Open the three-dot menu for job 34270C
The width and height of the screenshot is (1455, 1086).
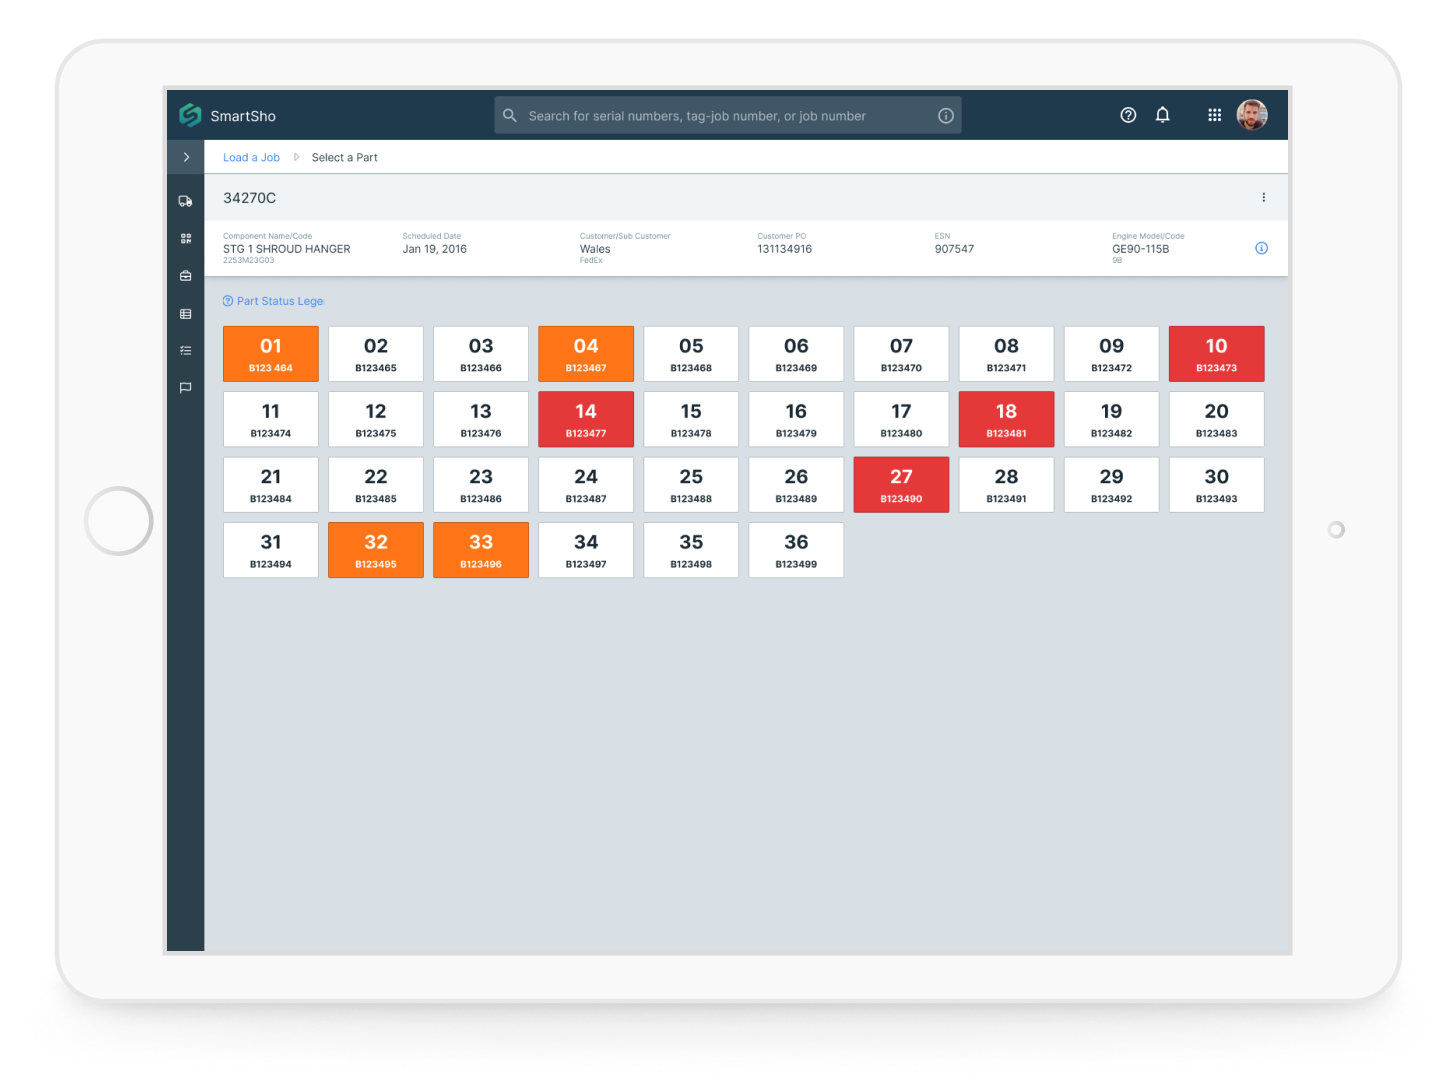pyautogui.click(x=1263, y=198)
